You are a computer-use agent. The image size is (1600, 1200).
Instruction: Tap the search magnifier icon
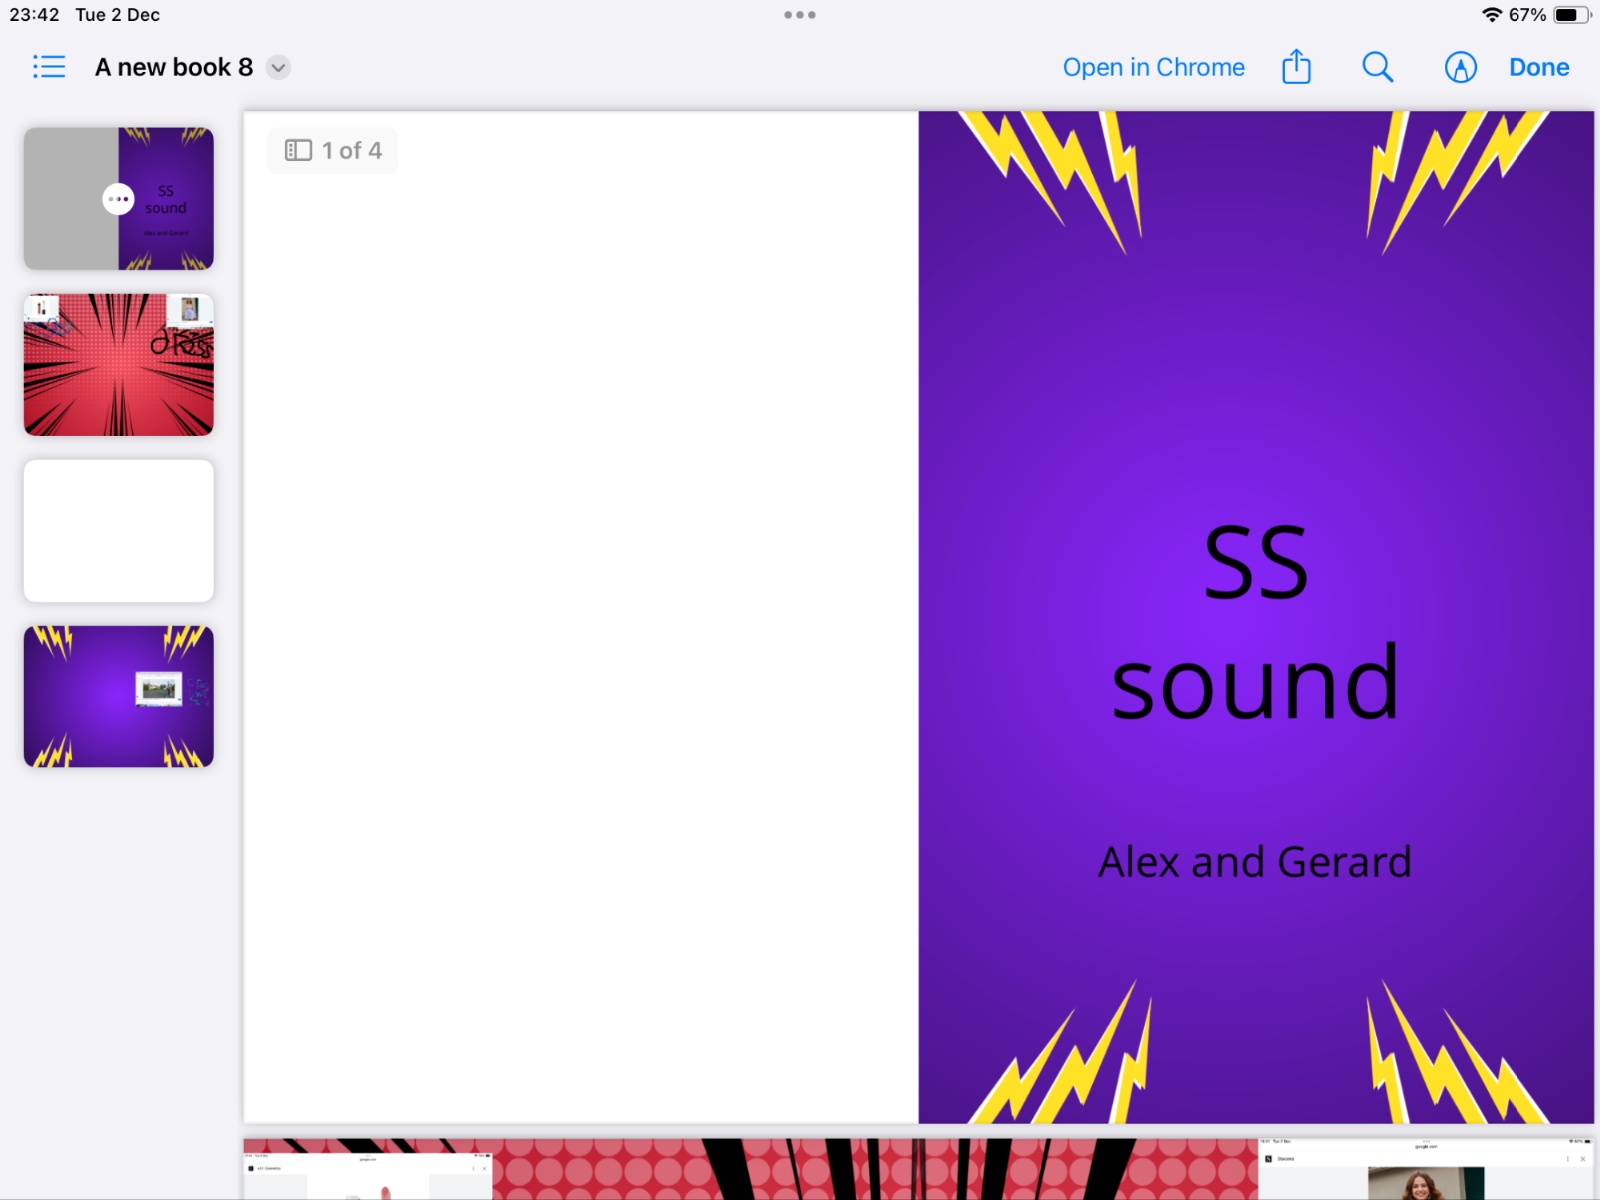pyautogui.click(x=1377, y=67)
